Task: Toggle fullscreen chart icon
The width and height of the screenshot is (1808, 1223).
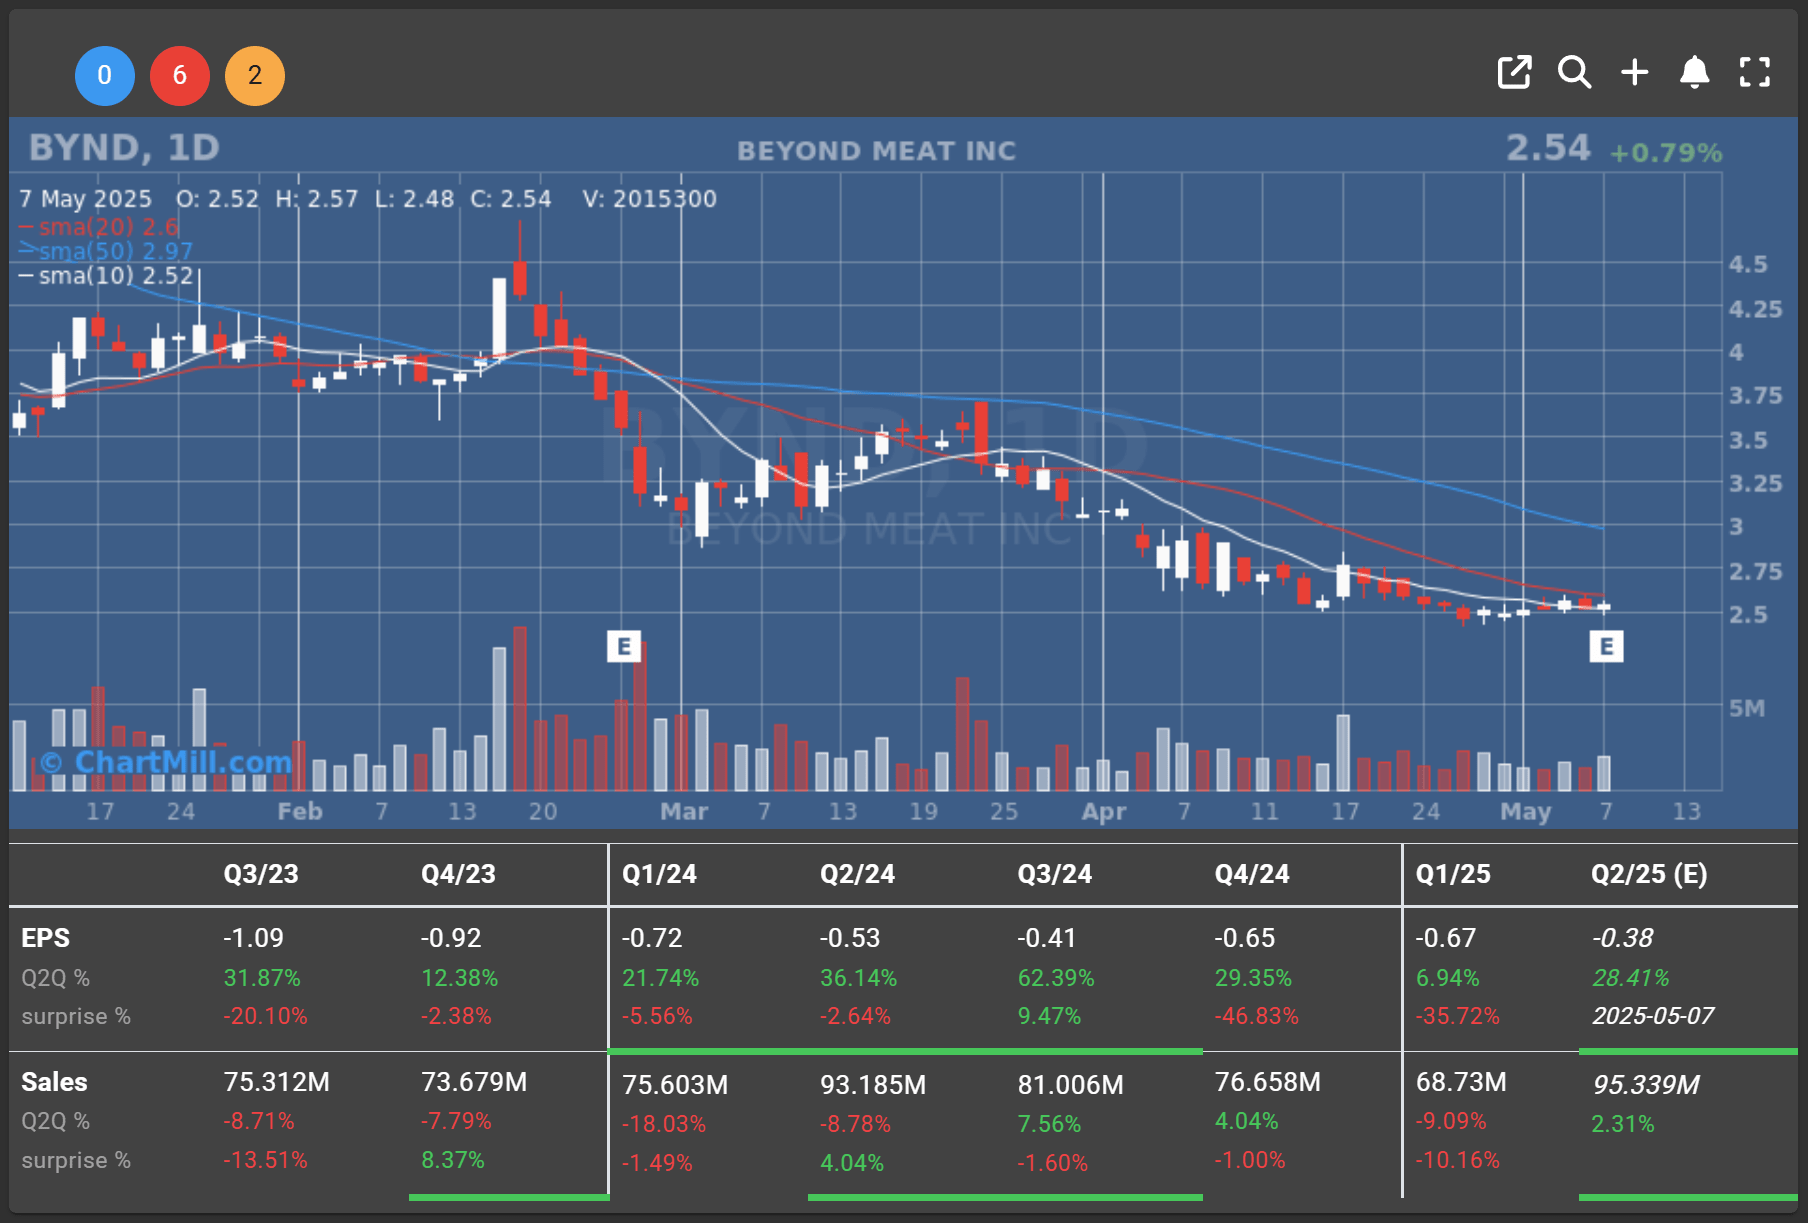Action: (x=1755, y=72)
